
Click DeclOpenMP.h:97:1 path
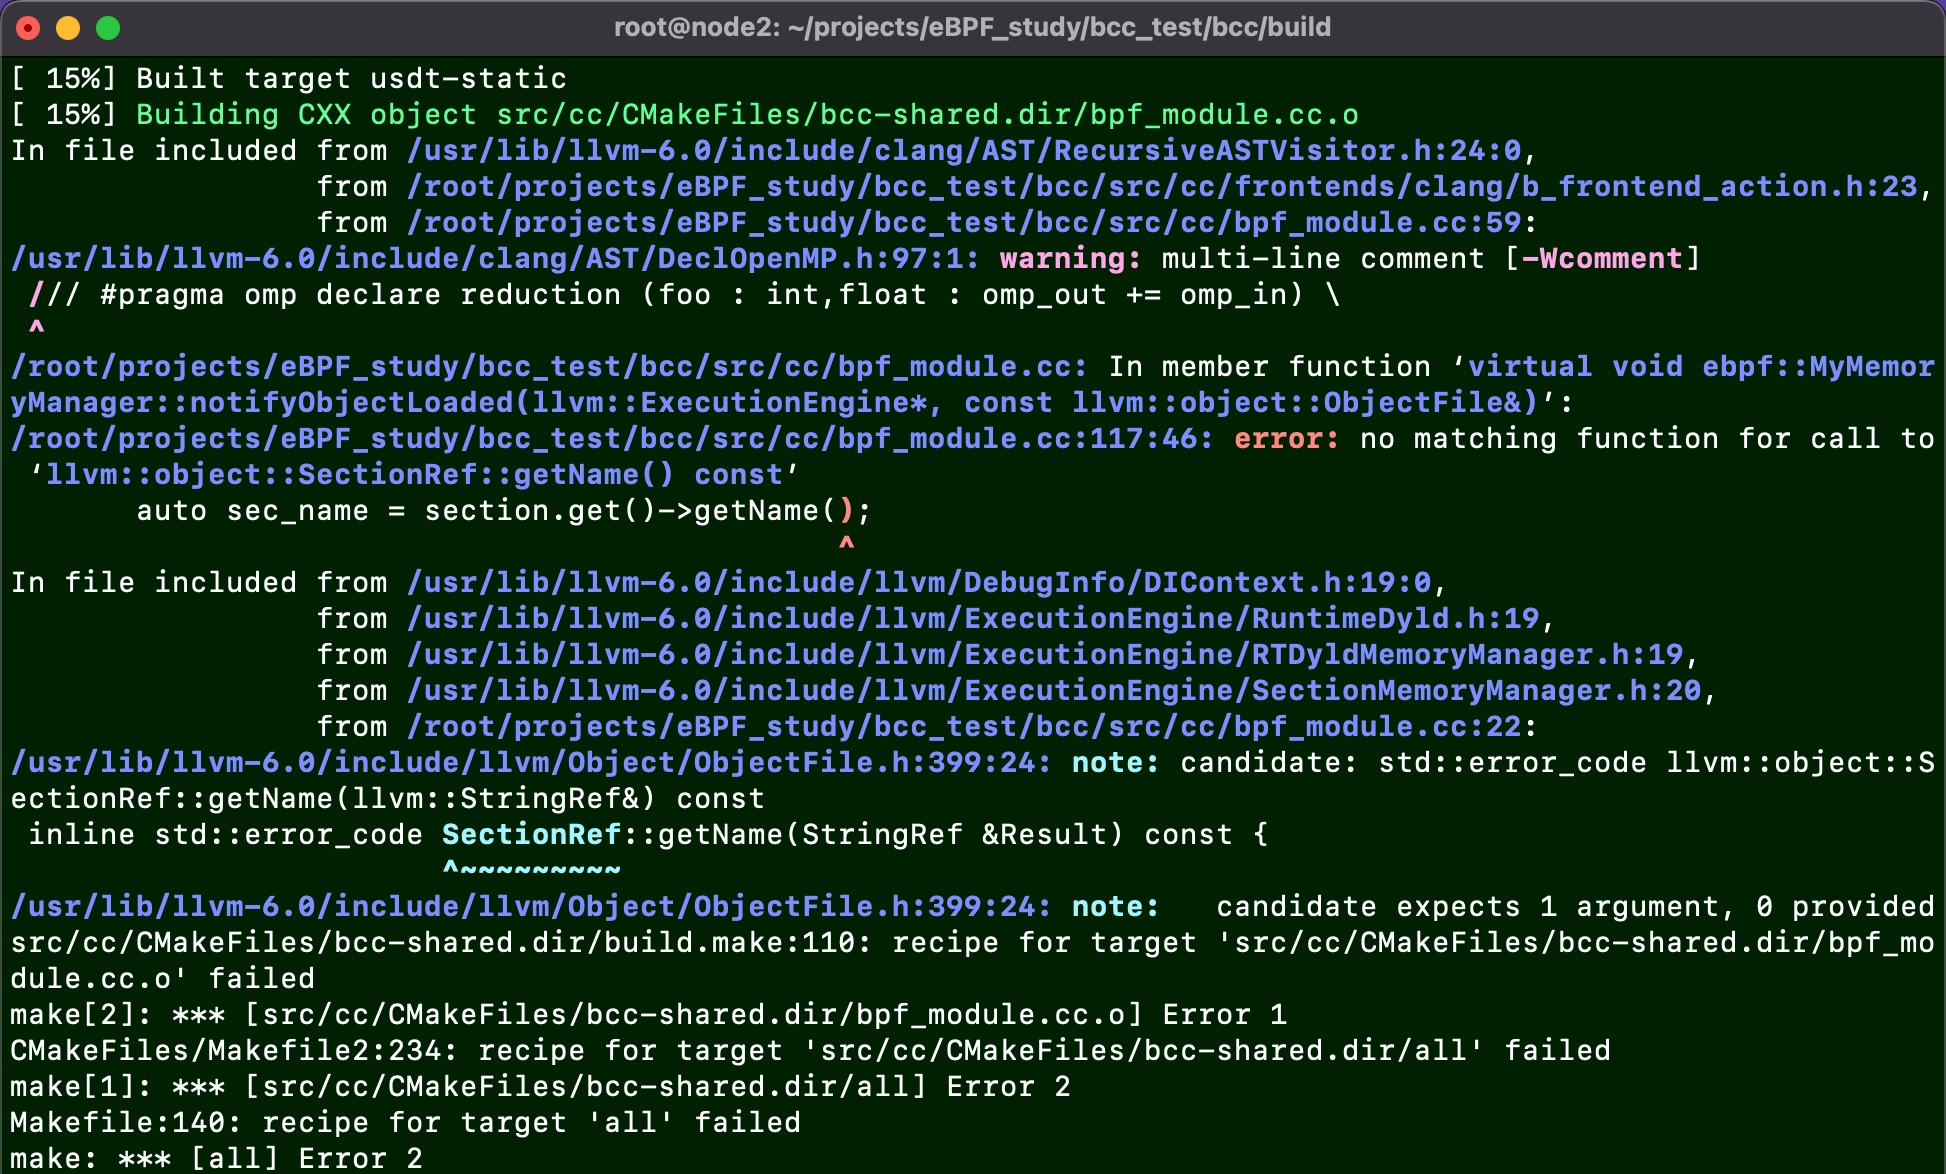point(495,258)
